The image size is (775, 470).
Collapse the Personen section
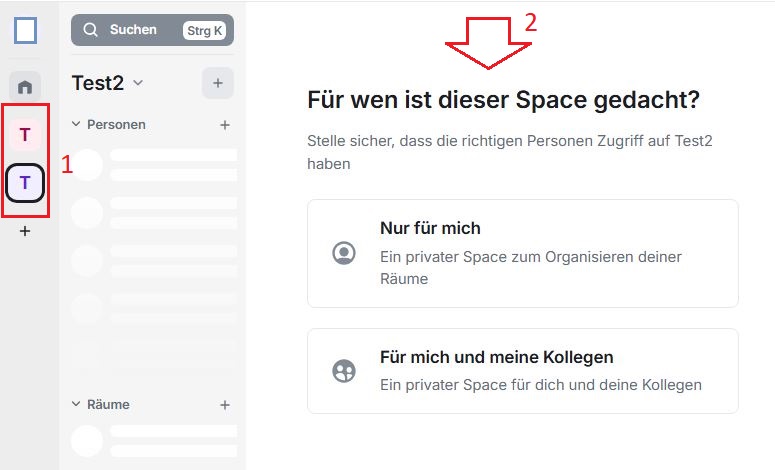click(76, 124)
